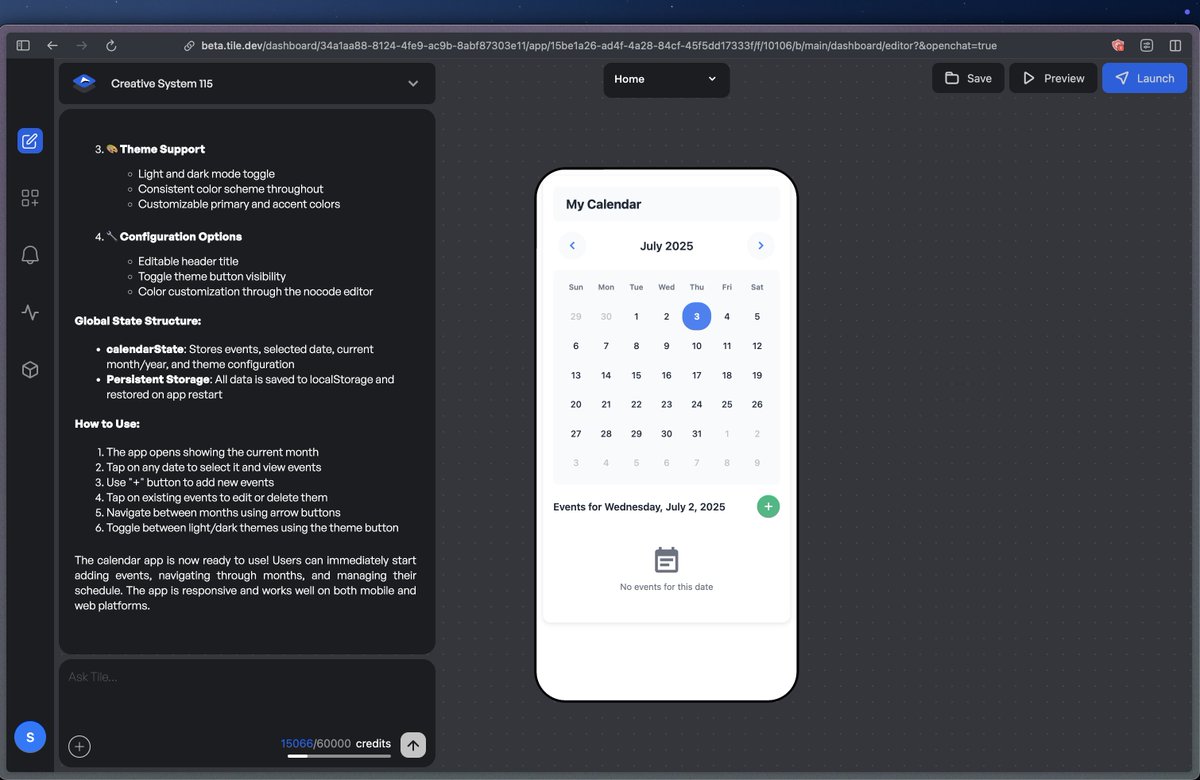The height and width of the screenshot is (780, 1200).
Task: Go to next month with the right chevron
Action: [760, 245]
